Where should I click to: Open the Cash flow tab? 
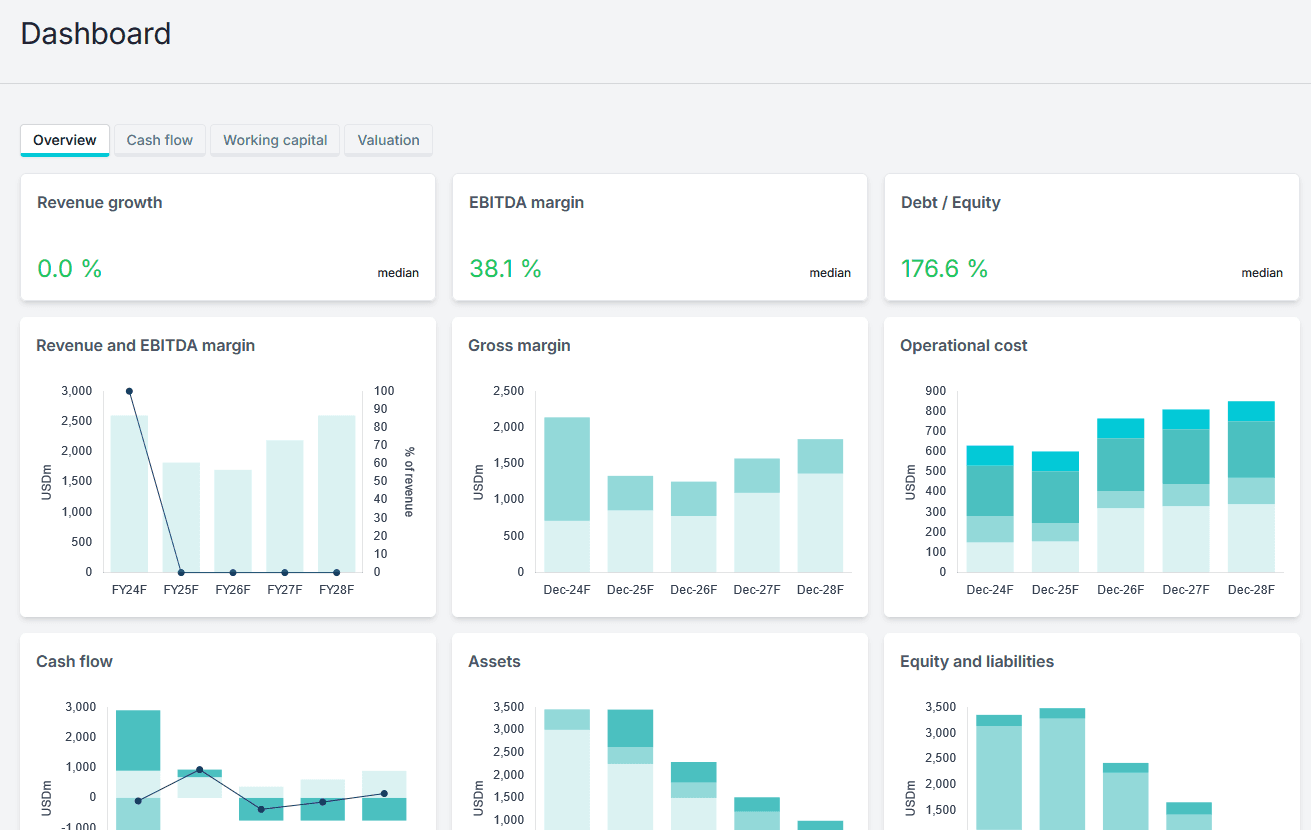click(x=160, y=140)
